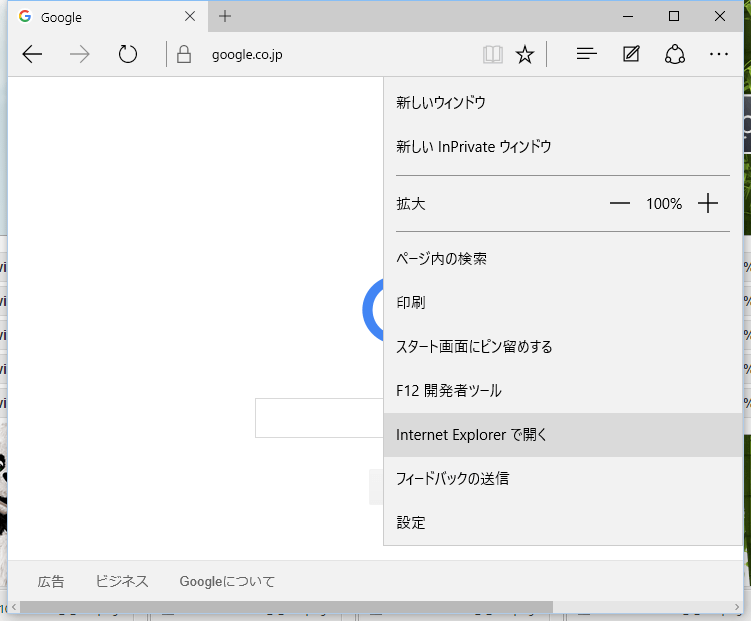Open a new tab plus button
Screen dimensions: 751x621
click(x=225, y=16)
